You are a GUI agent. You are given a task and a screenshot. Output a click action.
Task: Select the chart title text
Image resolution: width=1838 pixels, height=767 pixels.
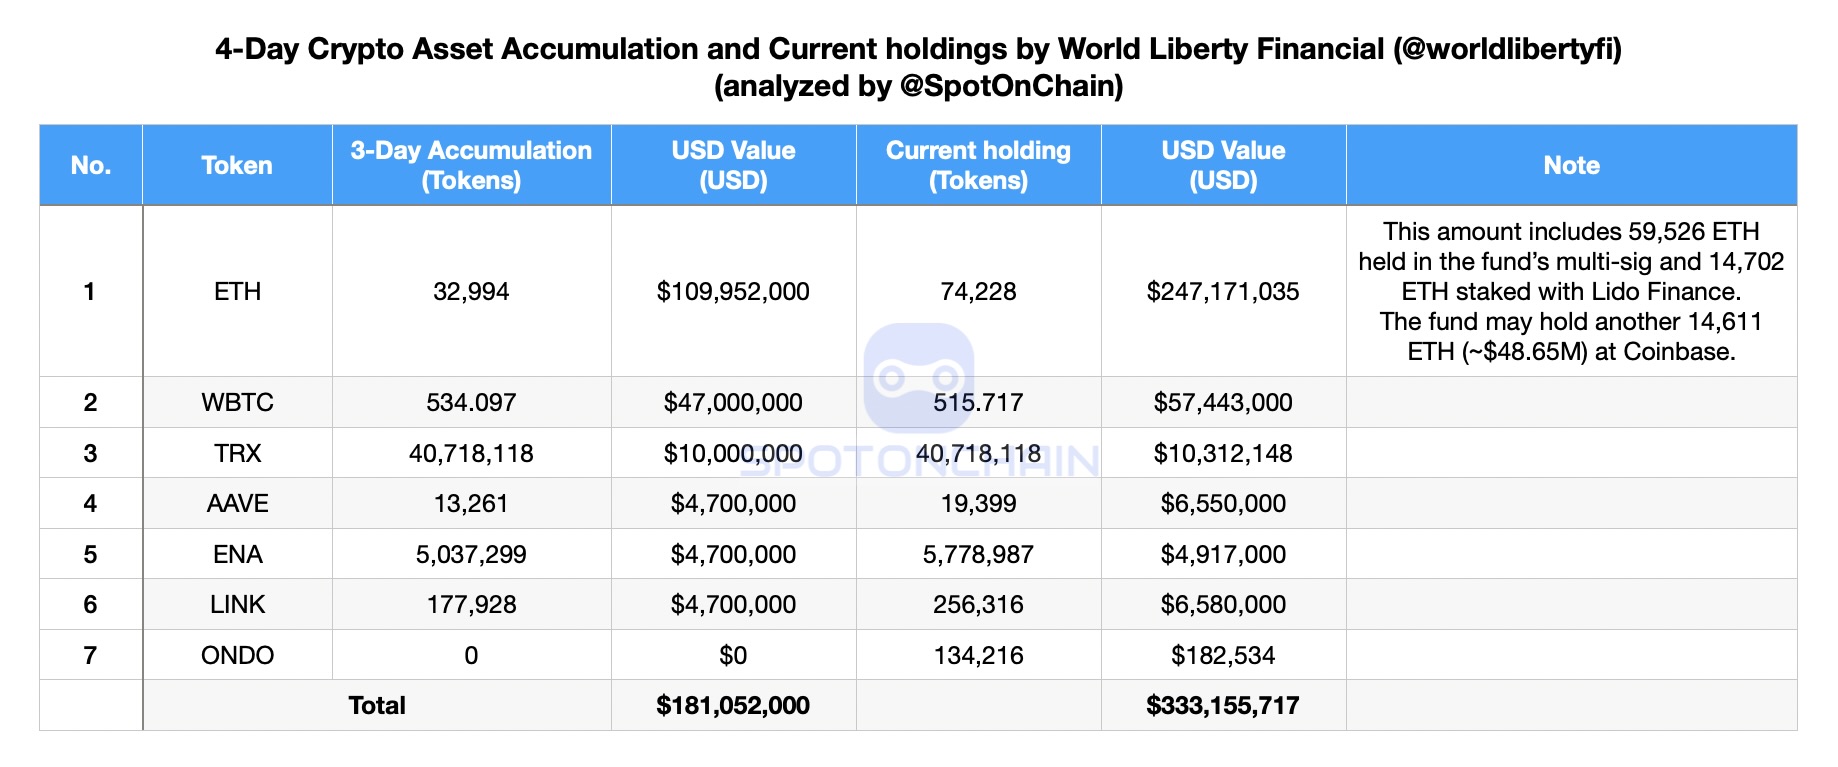click(918, 67)
